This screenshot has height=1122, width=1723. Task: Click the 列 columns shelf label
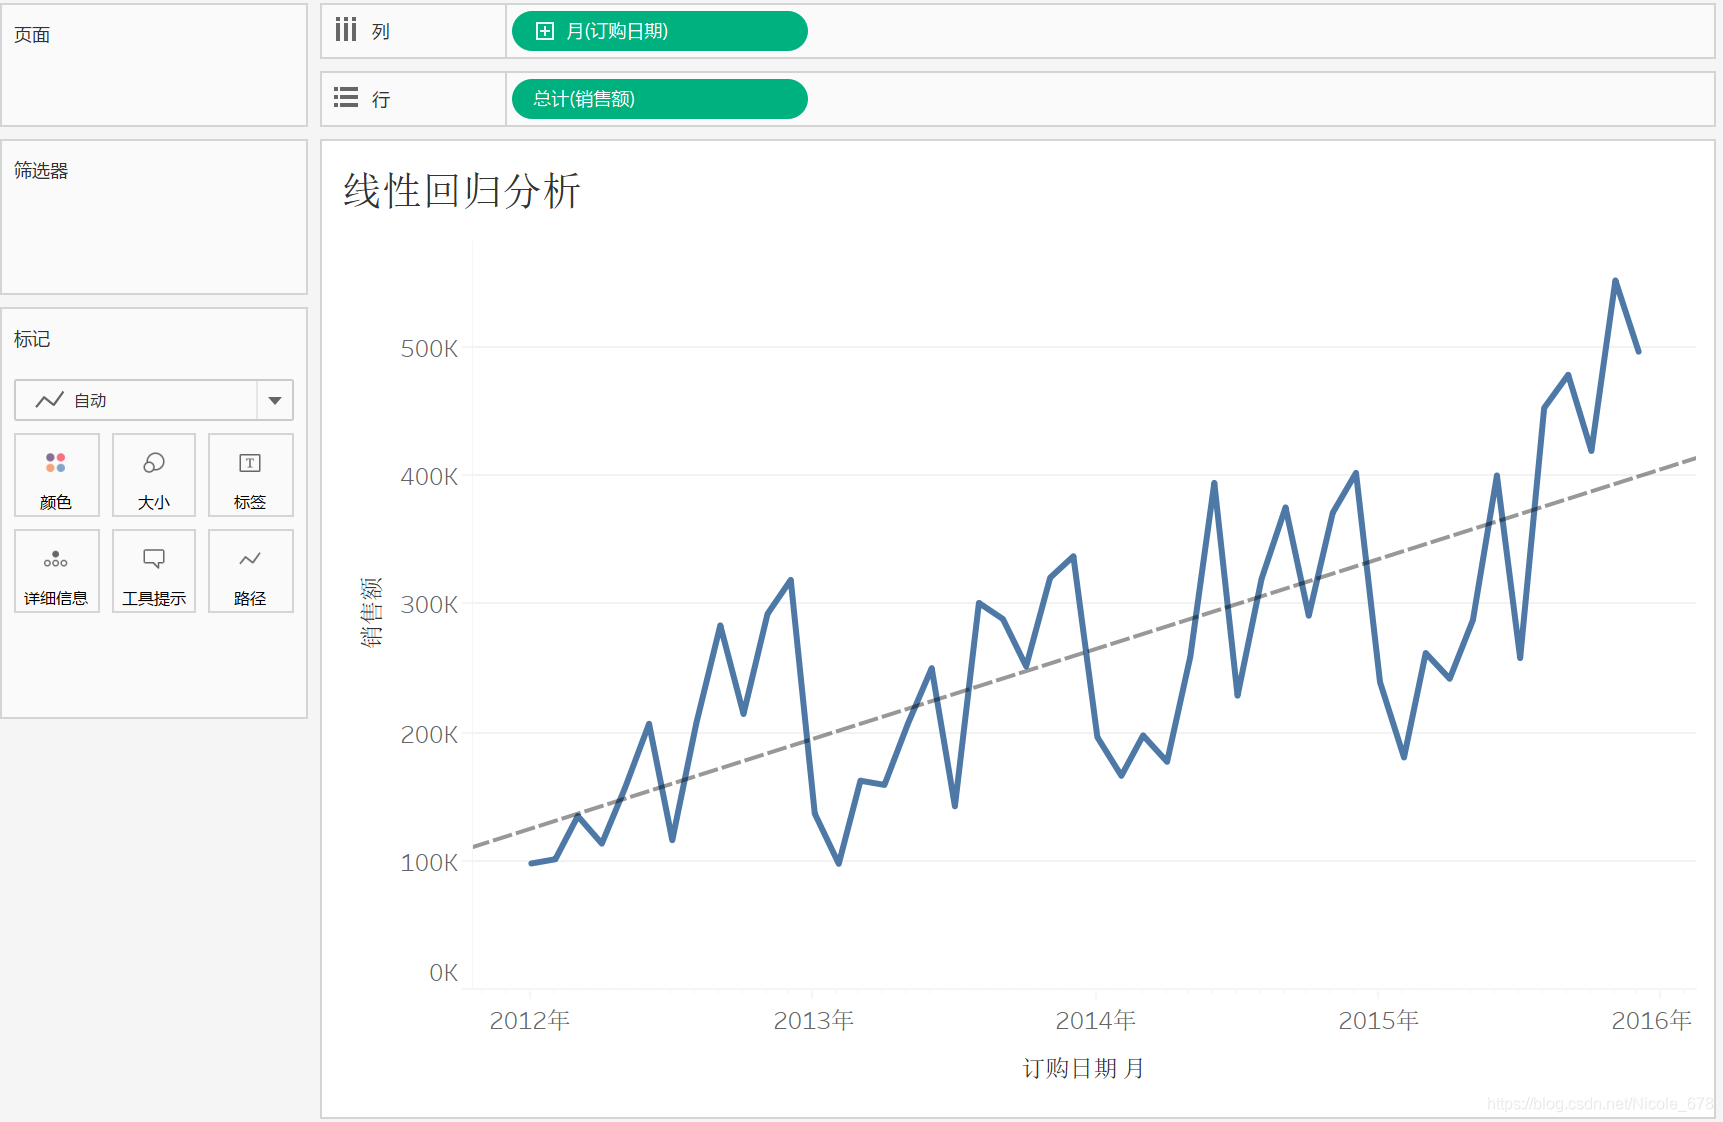381,31
